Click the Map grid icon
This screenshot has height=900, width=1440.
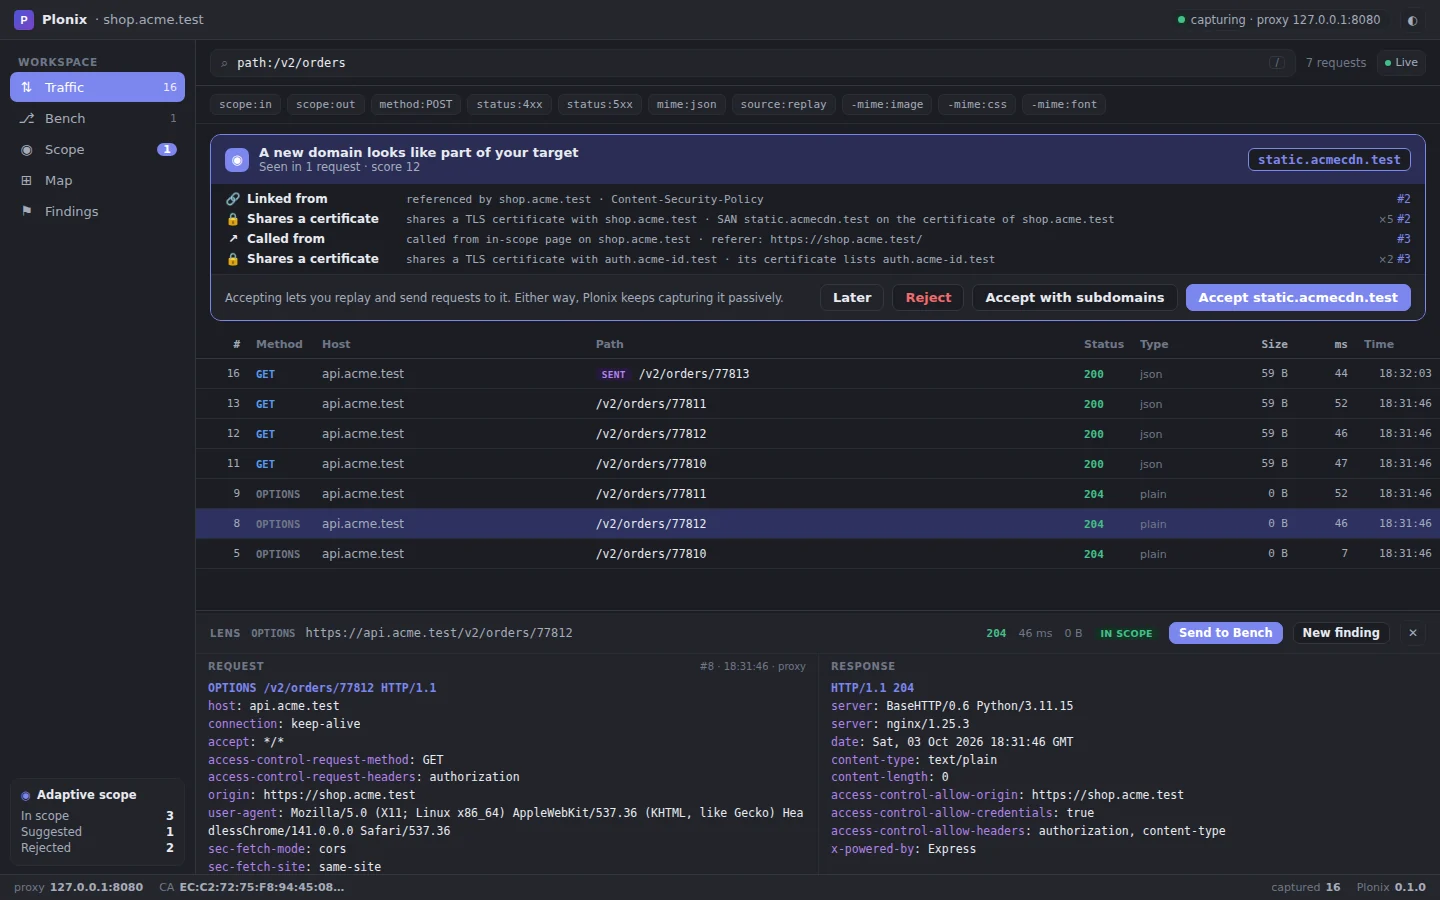pyautogui.click(x=26, y=180)
